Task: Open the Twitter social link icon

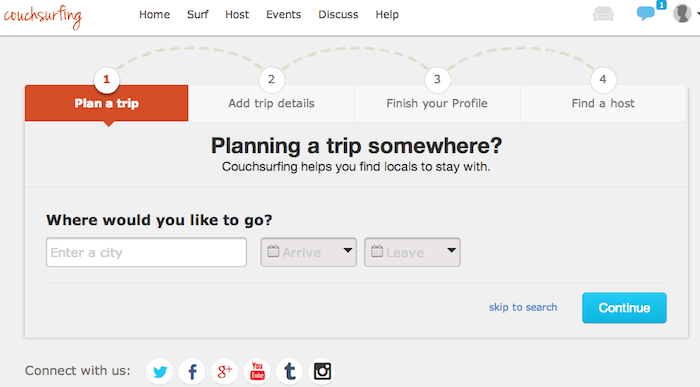Action: click(159, 371)
